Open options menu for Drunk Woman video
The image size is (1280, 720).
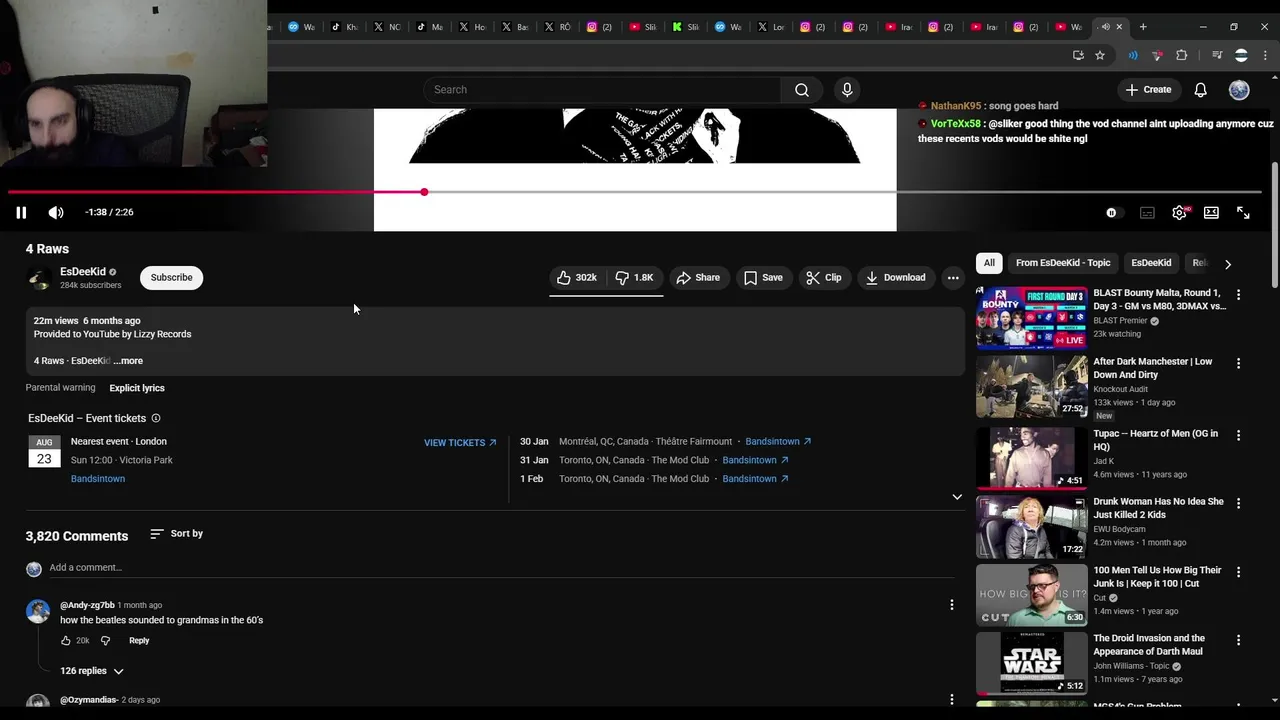pyautogui.click(x=1238, y=504)
